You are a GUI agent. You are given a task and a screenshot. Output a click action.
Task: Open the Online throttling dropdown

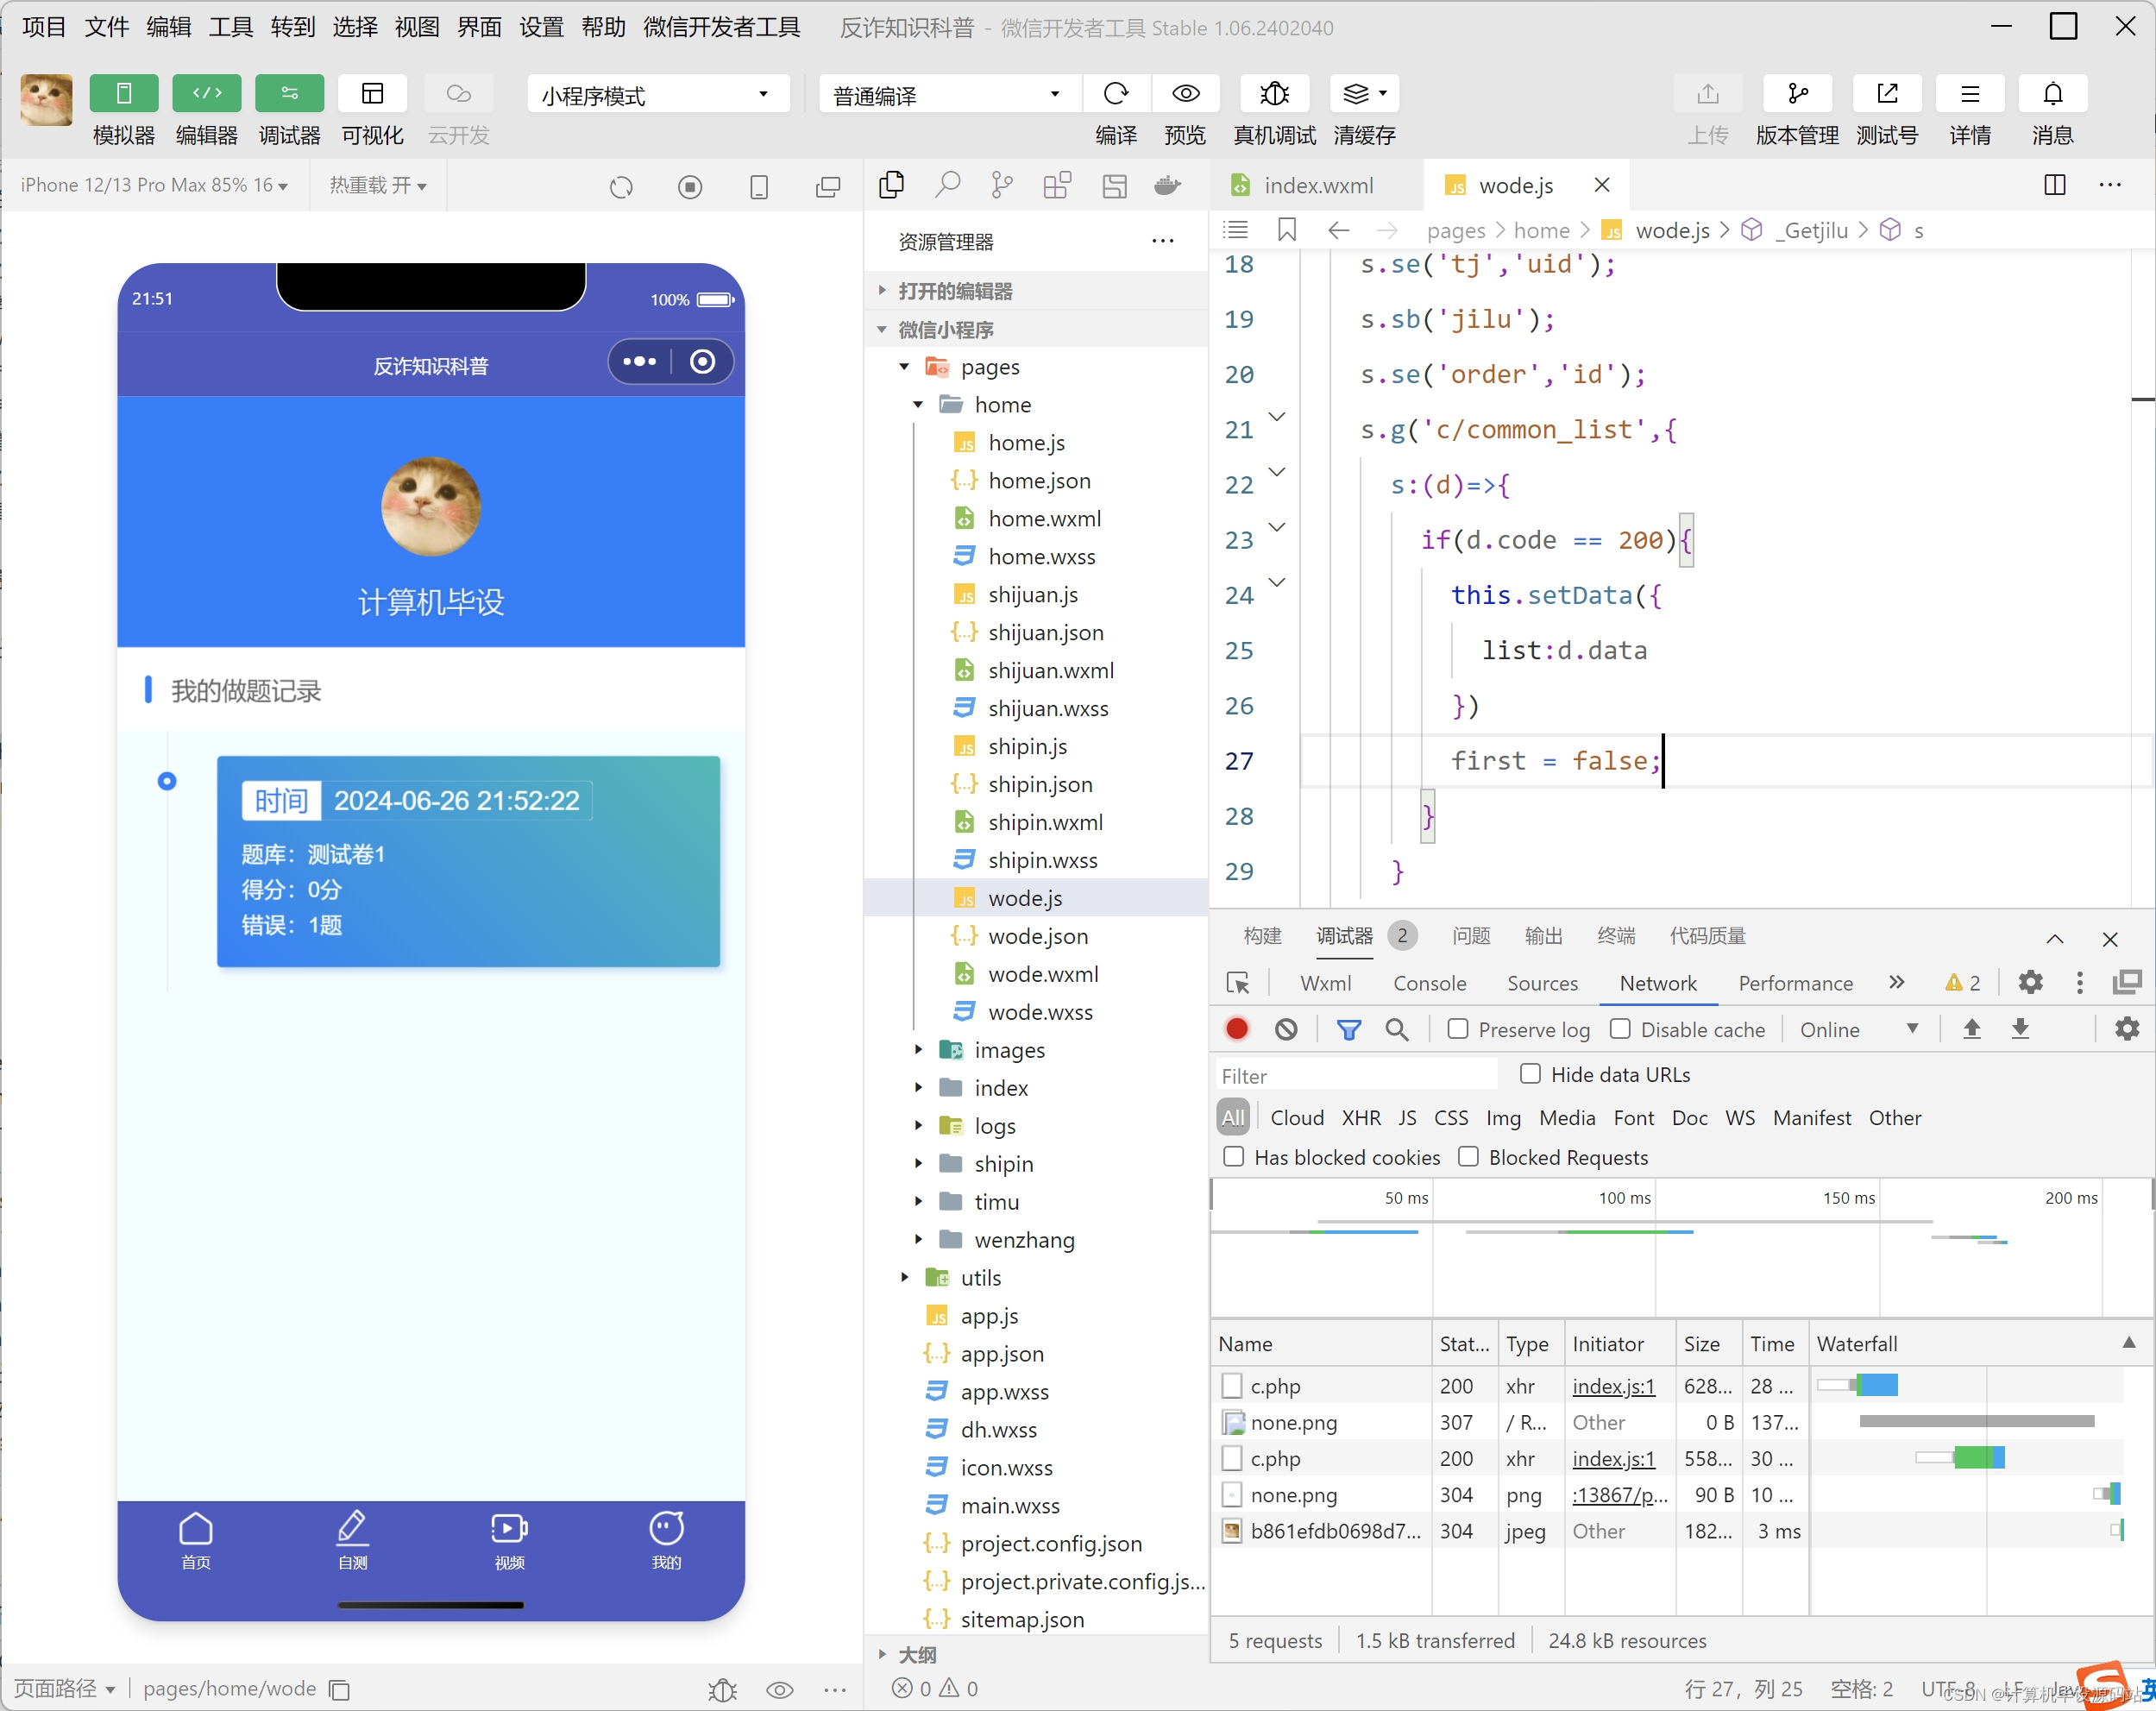[1857, 1029]
